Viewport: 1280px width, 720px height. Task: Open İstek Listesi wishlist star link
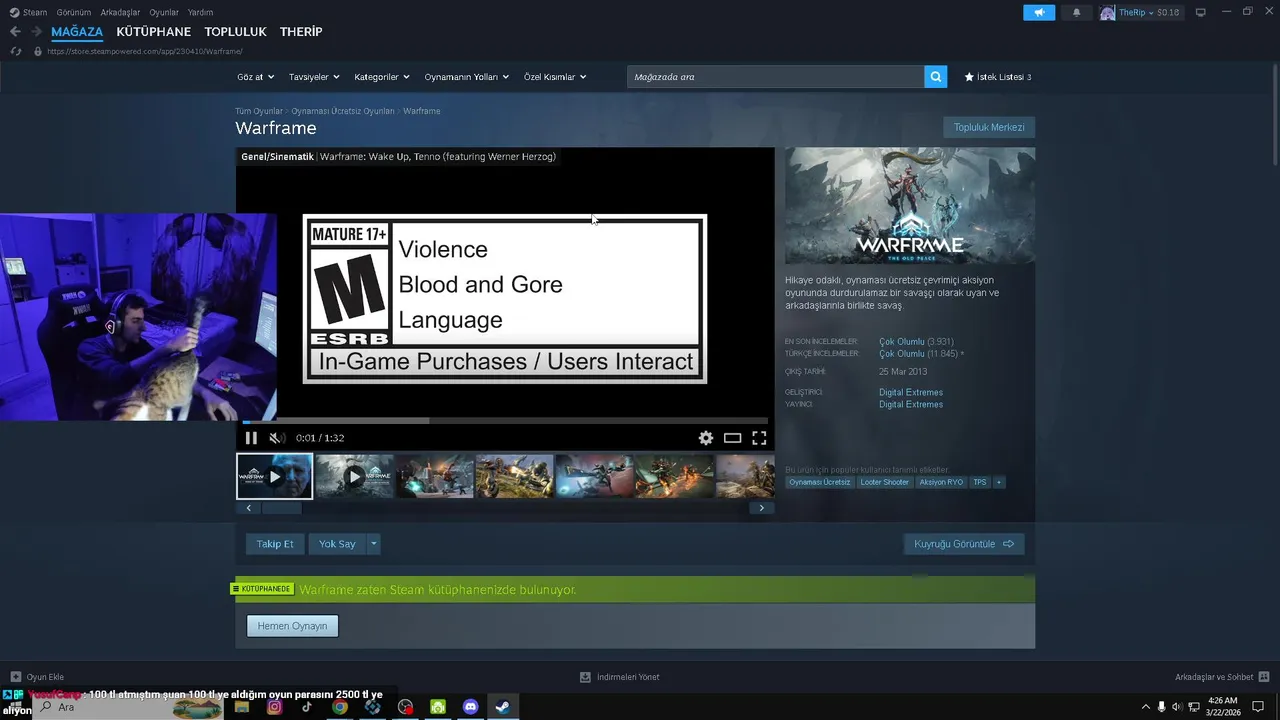click(997, 77)
